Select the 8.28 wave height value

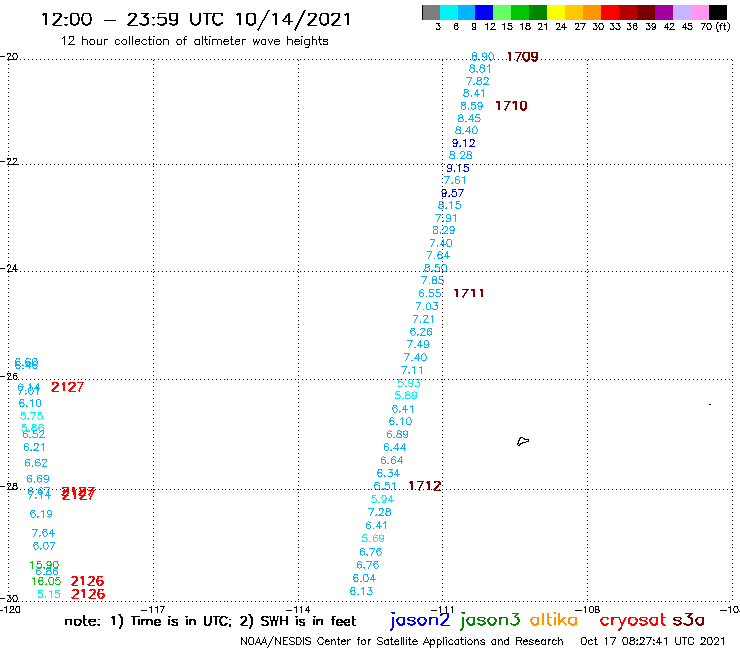[x=461, y=155]
